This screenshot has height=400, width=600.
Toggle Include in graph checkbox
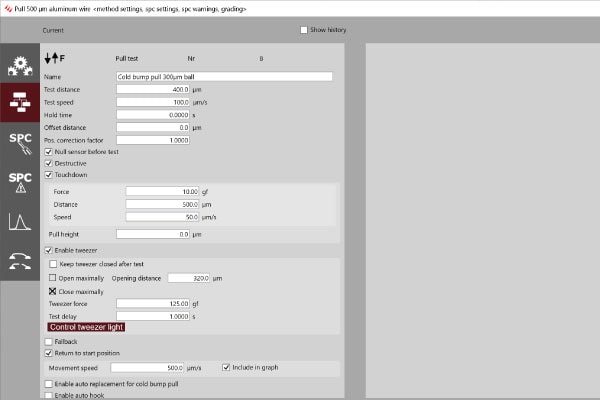226,367
